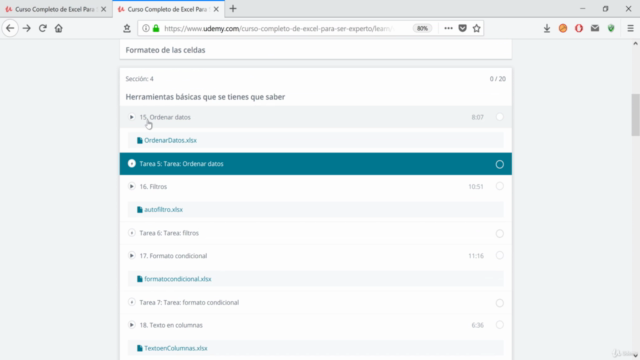This screenshot has width=640, height=360.
Task: Click the udemy.com address bar URL
Action: click(x=279, y=29)
